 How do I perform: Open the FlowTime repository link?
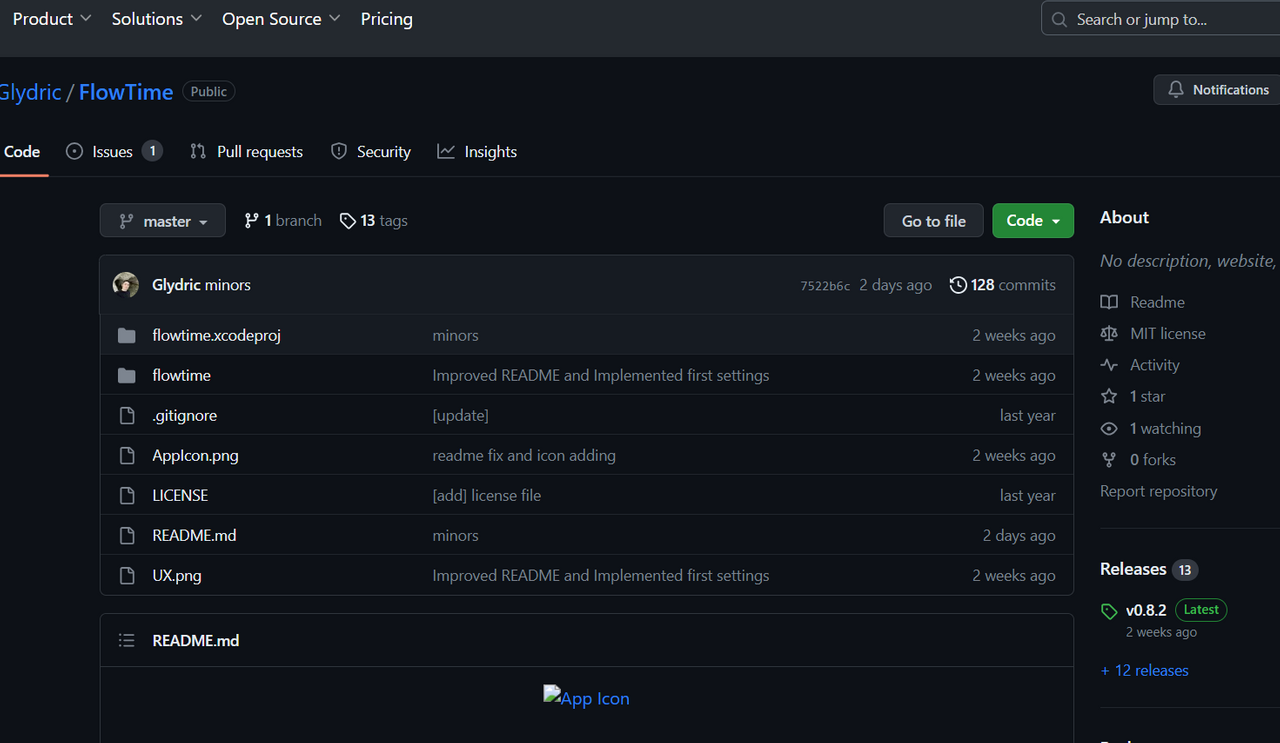126,92
